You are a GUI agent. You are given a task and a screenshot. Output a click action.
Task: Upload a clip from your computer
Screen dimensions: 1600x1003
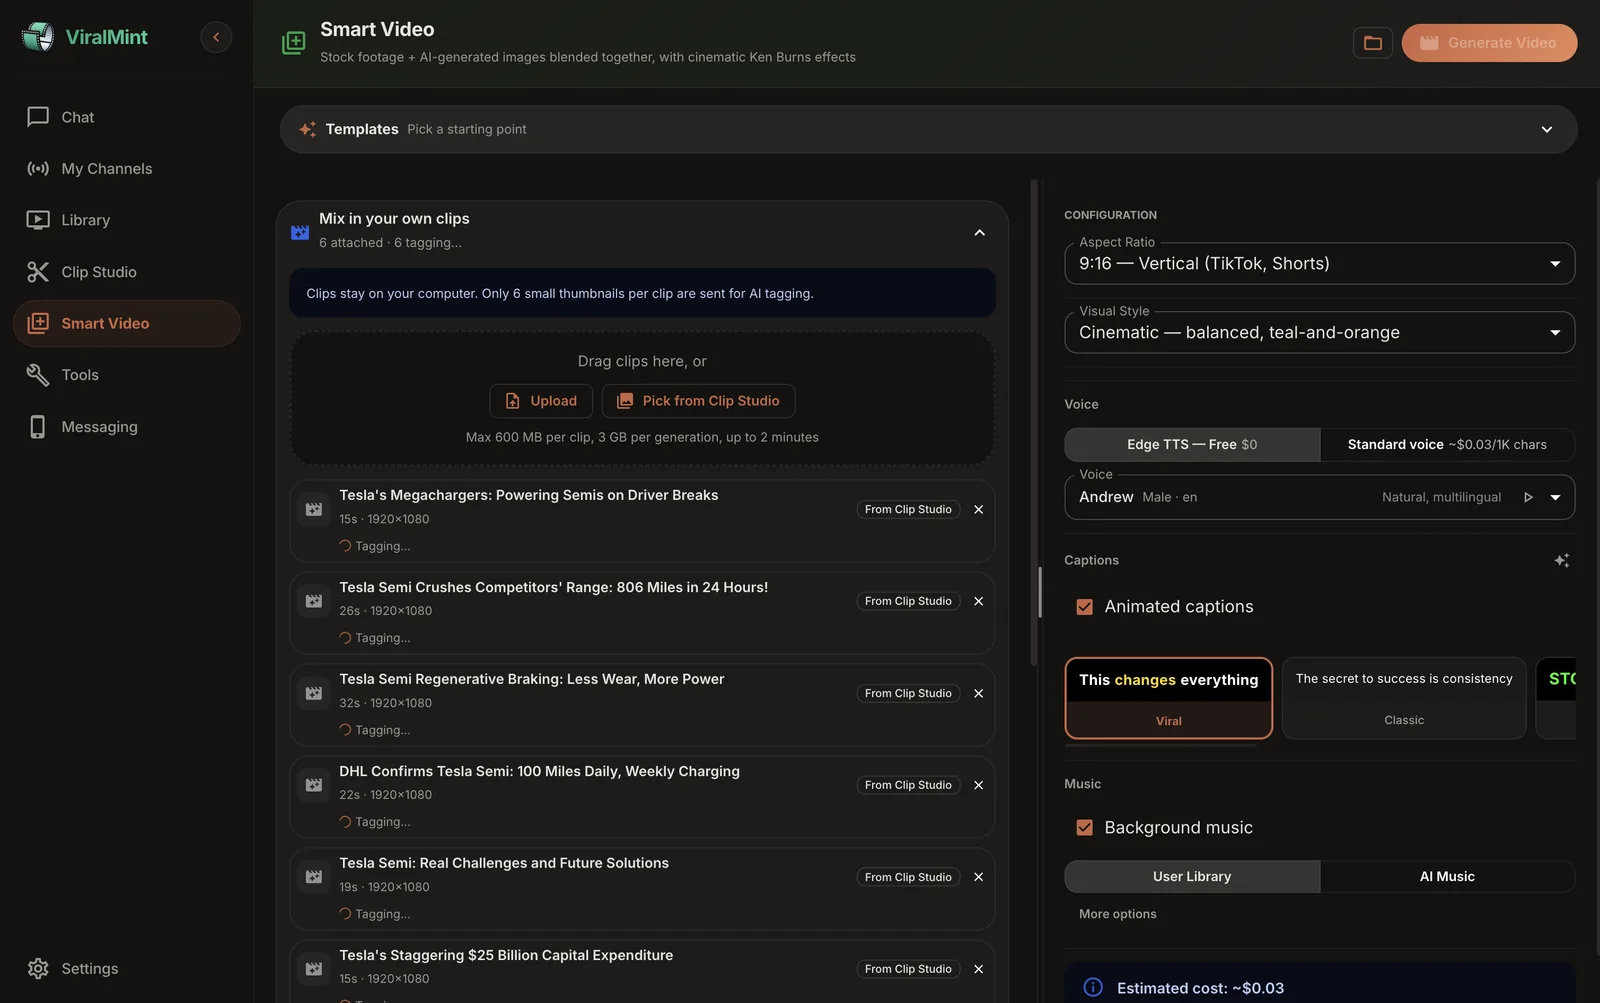(x=541, y=401)
